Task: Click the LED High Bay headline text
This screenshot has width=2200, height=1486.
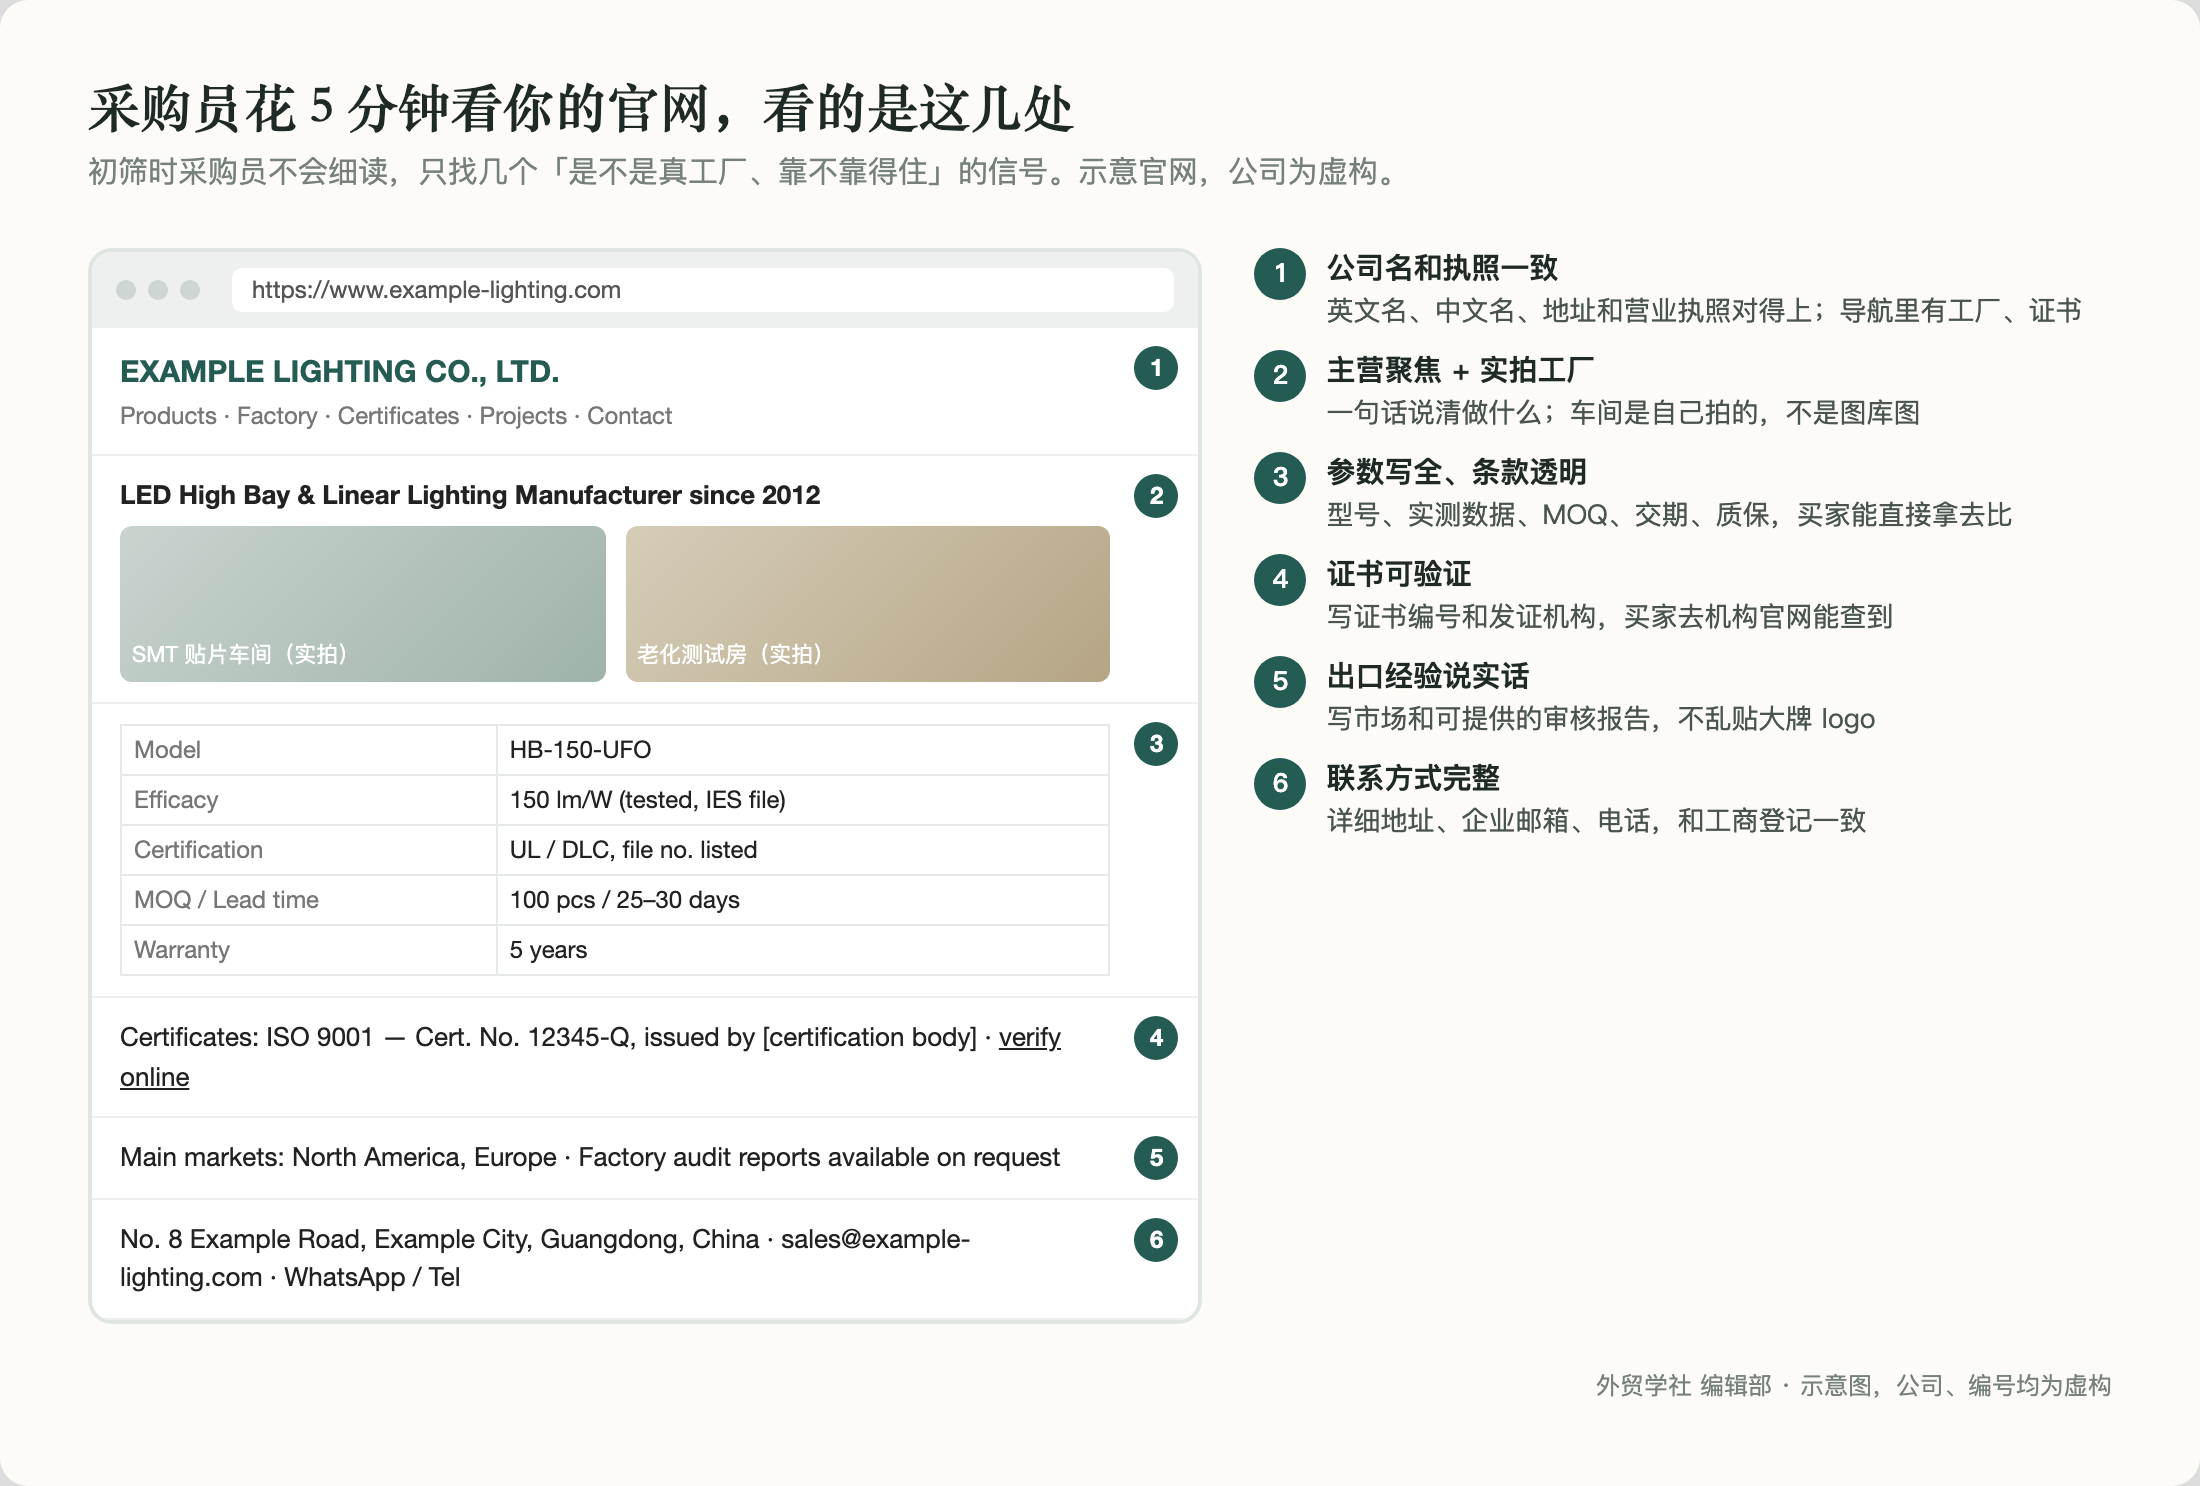Action: coord(470,495)
